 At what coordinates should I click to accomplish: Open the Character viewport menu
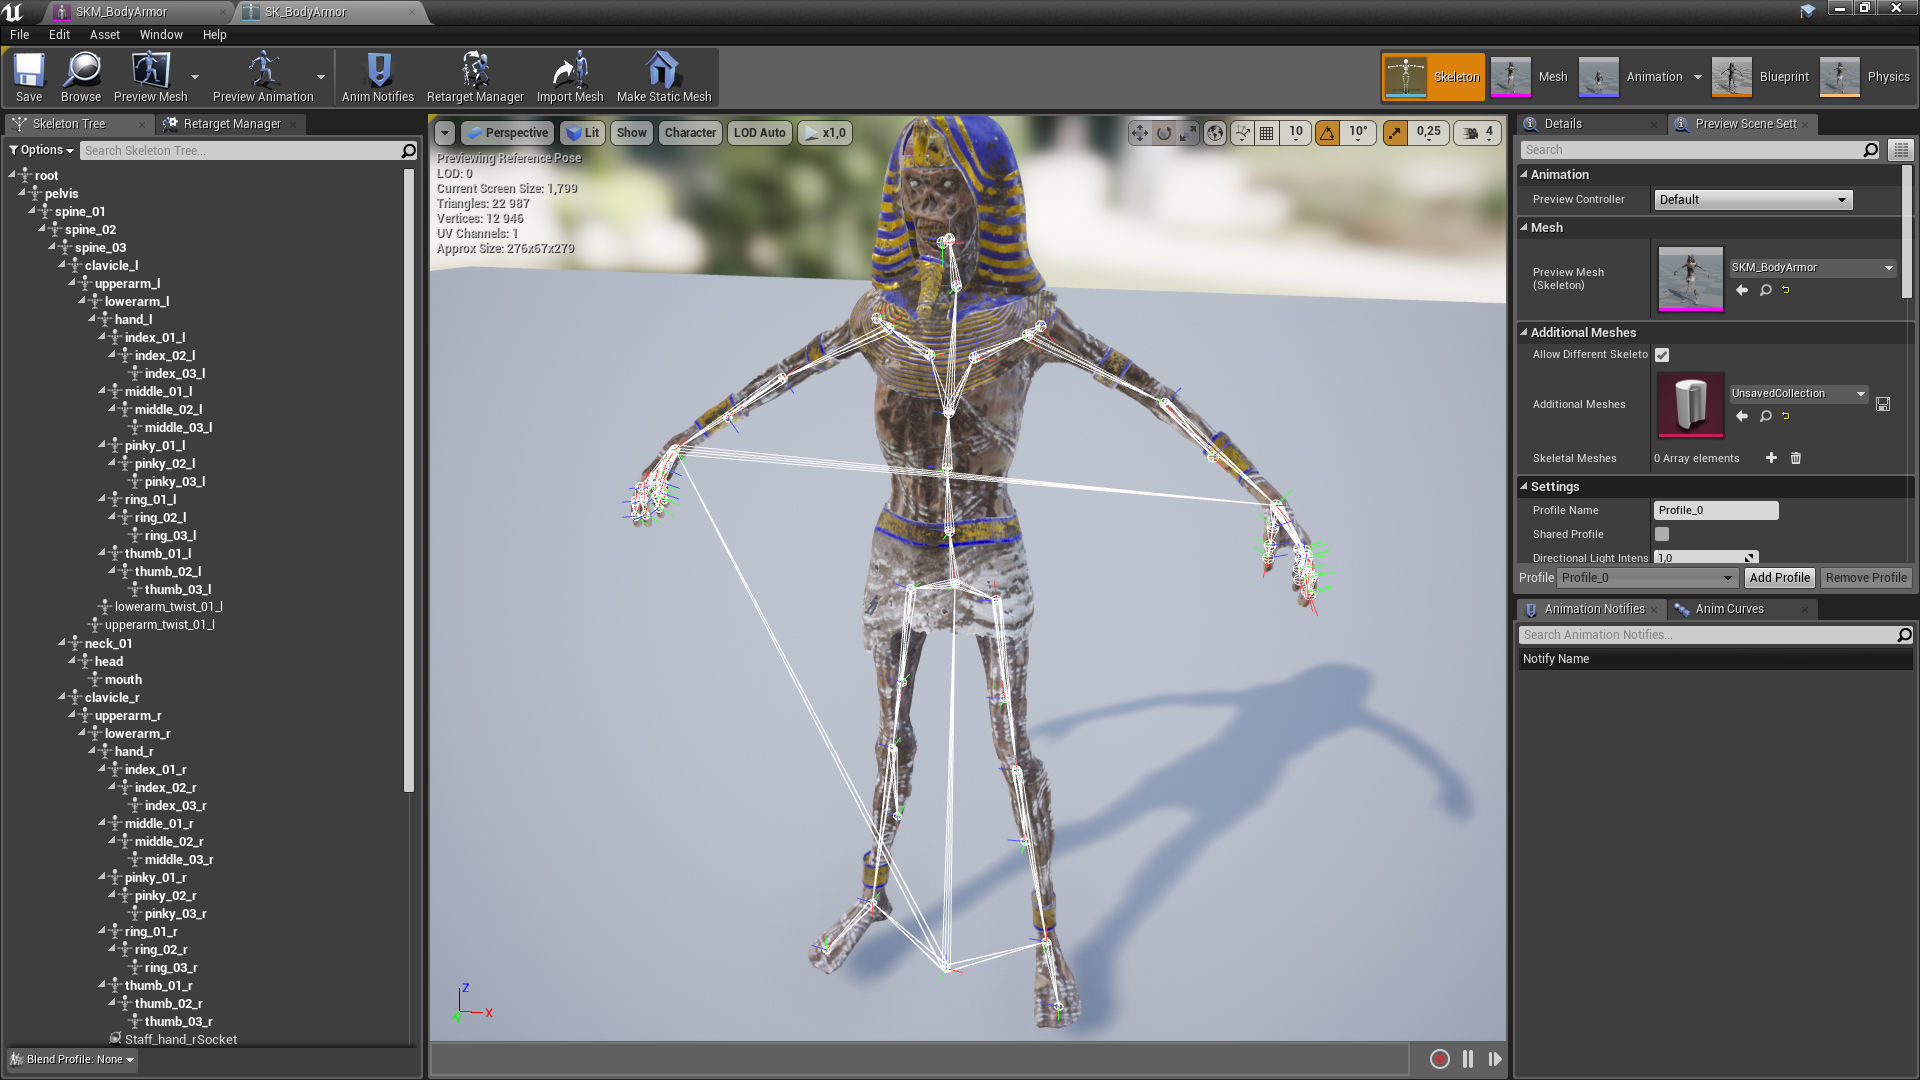[690, 132]
